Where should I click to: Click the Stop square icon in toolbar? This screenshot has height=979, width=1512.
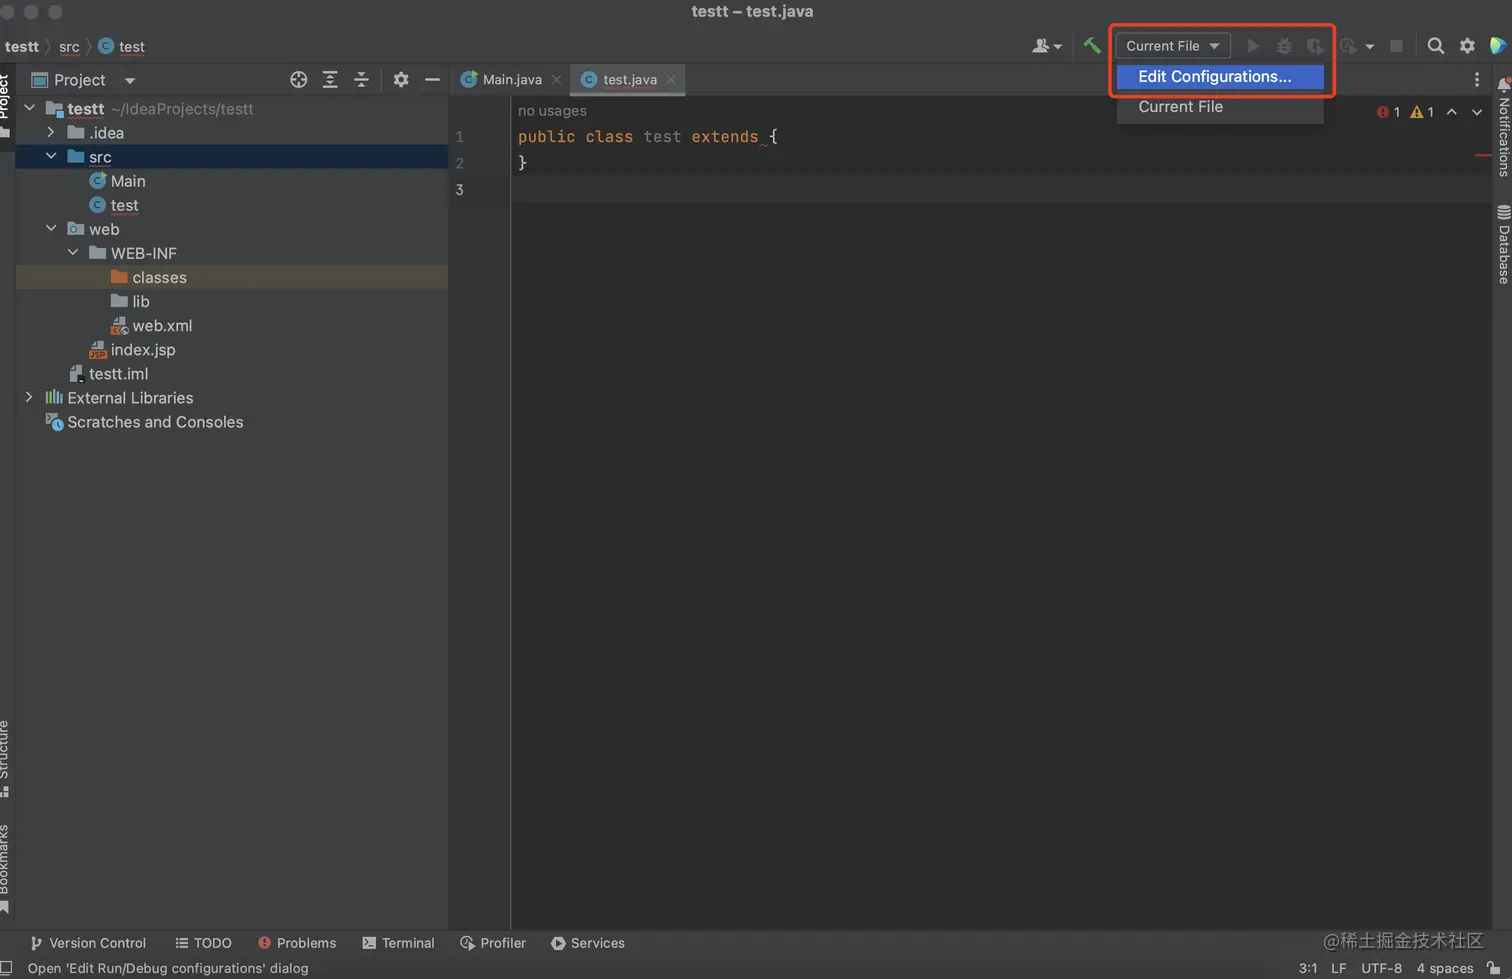(x=1396, y=46)
